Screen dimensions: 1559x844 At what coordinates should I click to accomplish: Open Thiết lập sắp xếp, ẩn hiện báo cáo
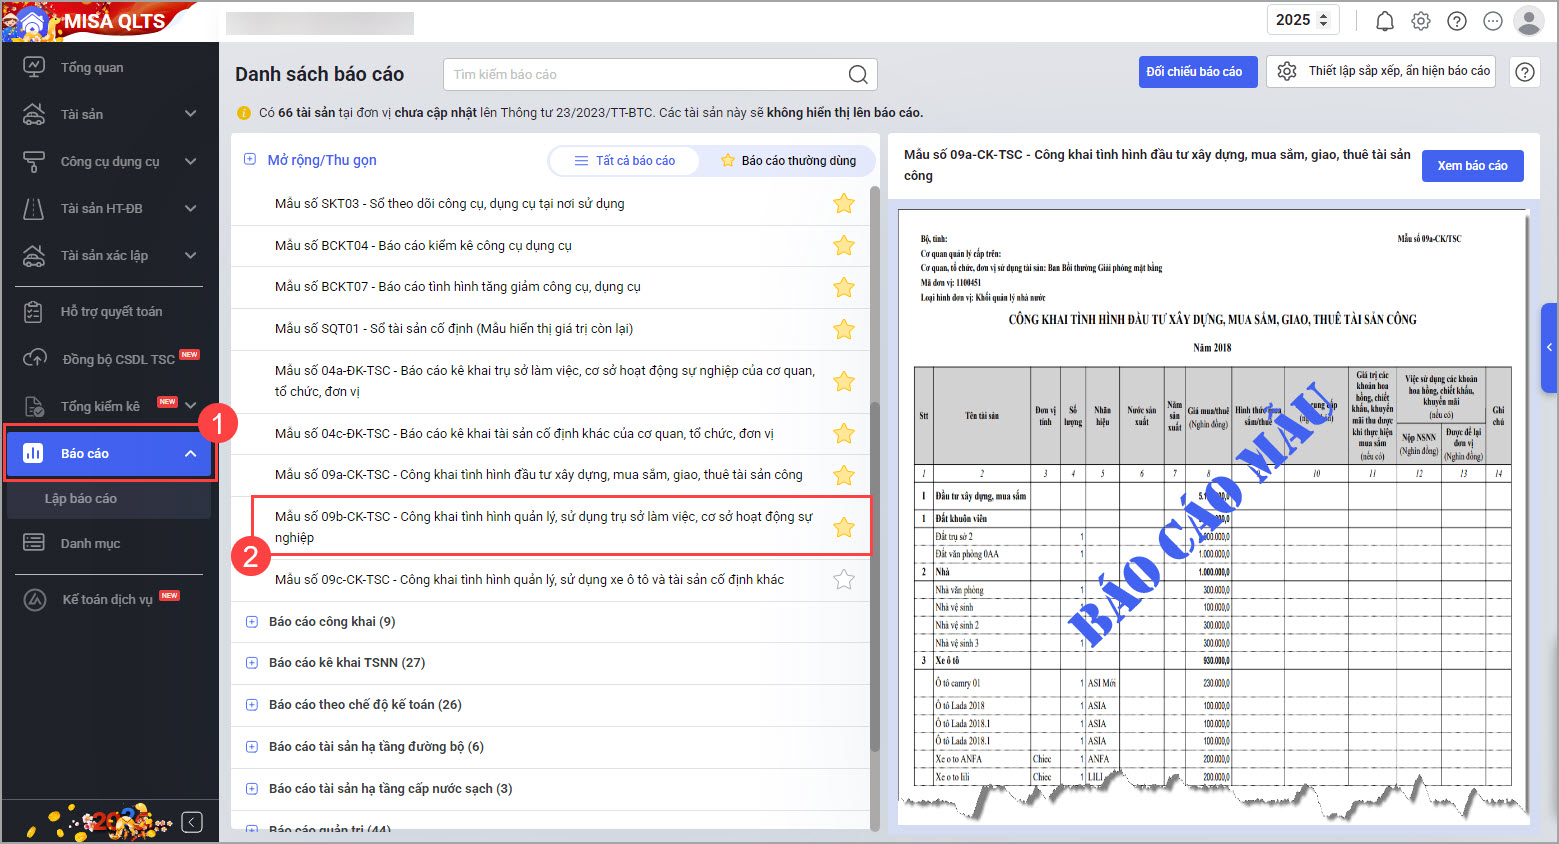point(1381,71)
